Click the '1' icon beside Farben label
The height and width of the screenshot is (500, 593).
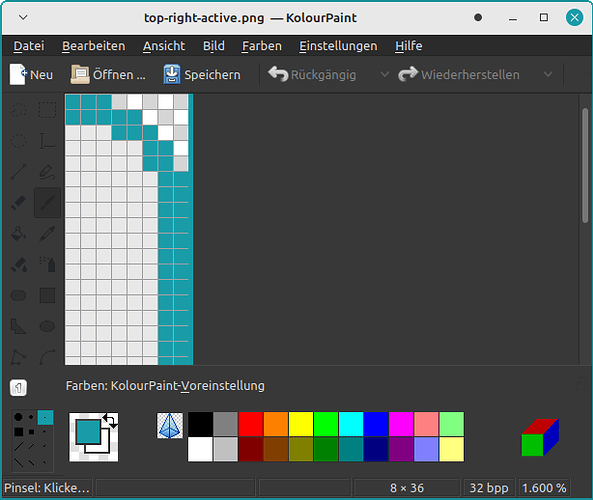[x=18, y=388]
